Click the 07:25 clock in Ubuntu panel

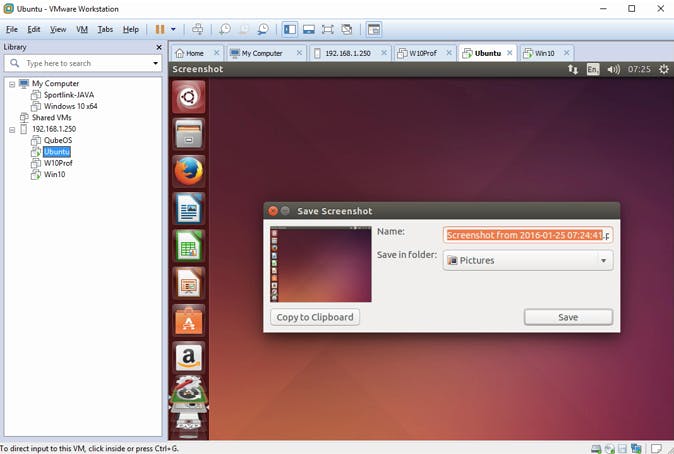pos(639,69)
